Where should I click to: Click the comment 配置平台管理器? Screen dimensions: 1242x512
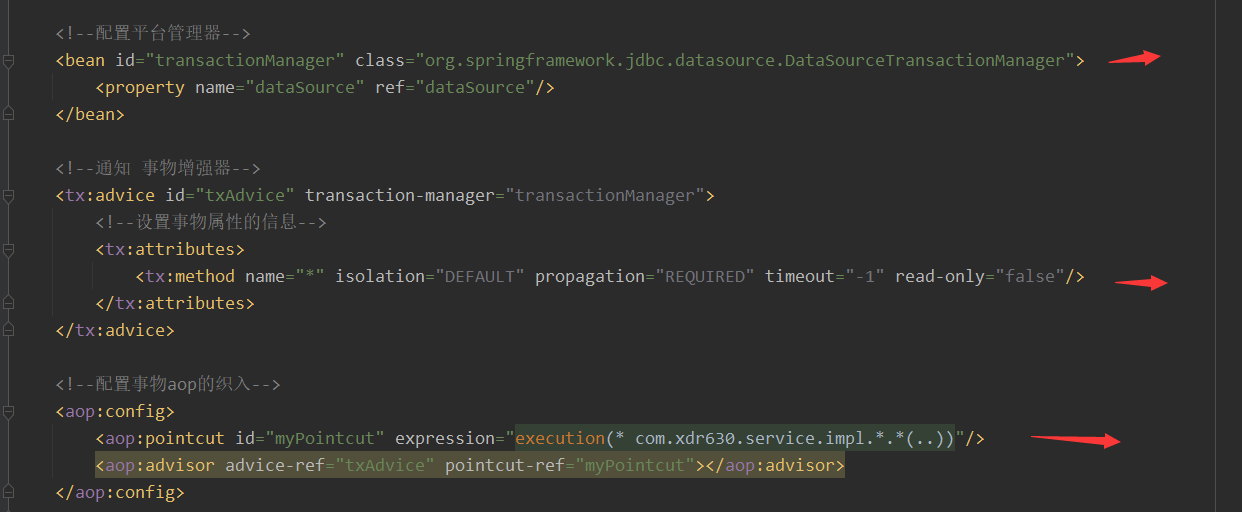pos(152,34)
